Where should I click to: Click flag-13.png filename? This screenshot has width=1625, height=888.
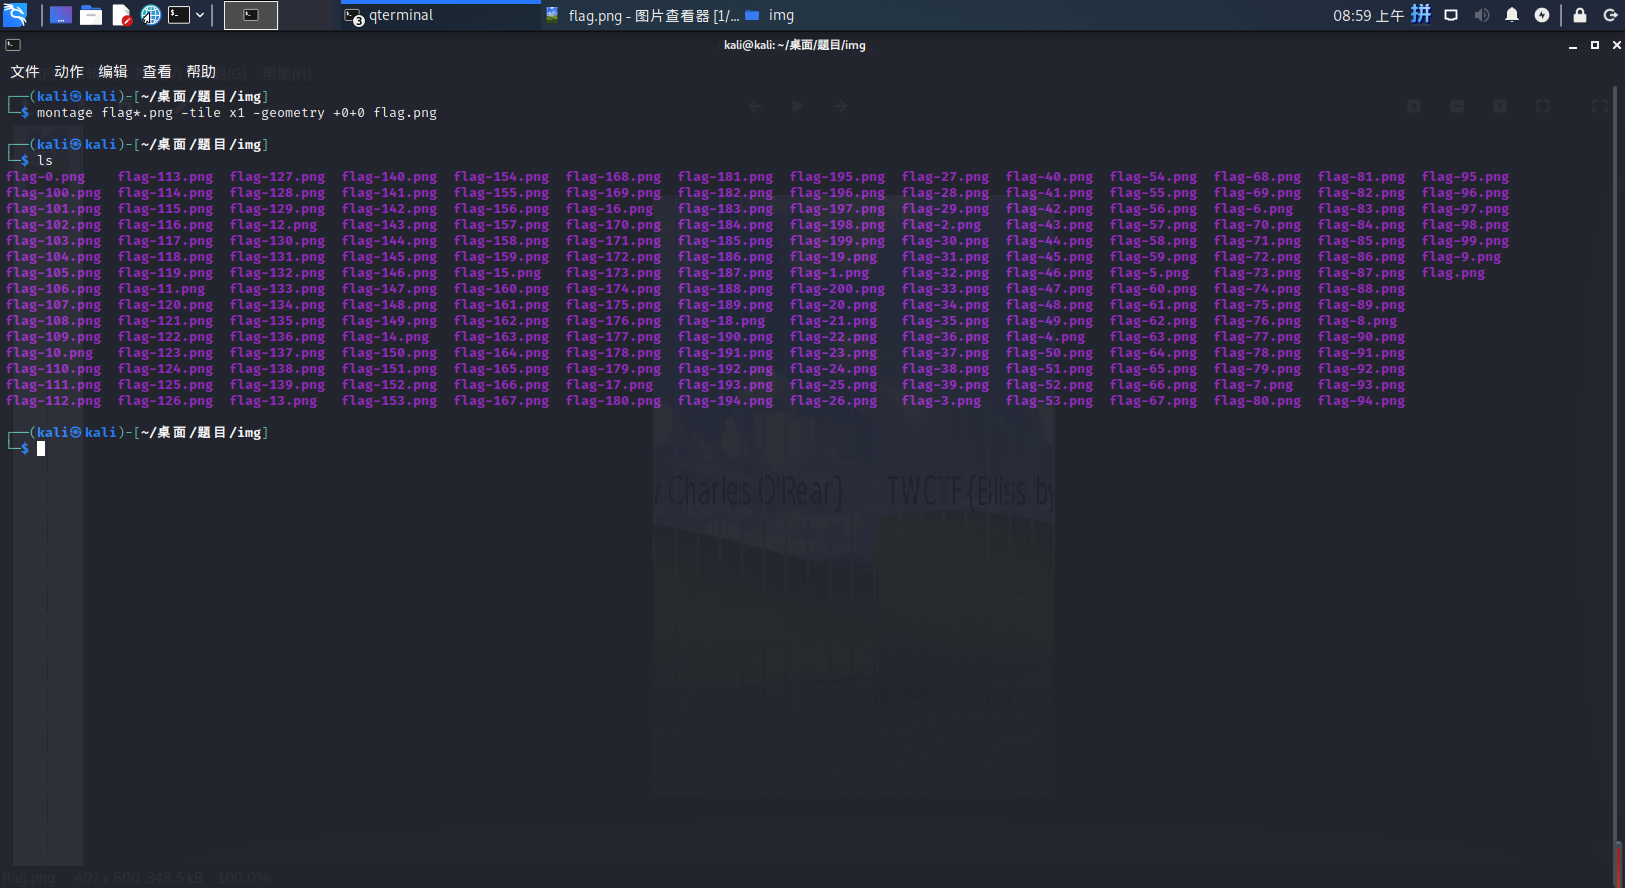coord(274,401)
